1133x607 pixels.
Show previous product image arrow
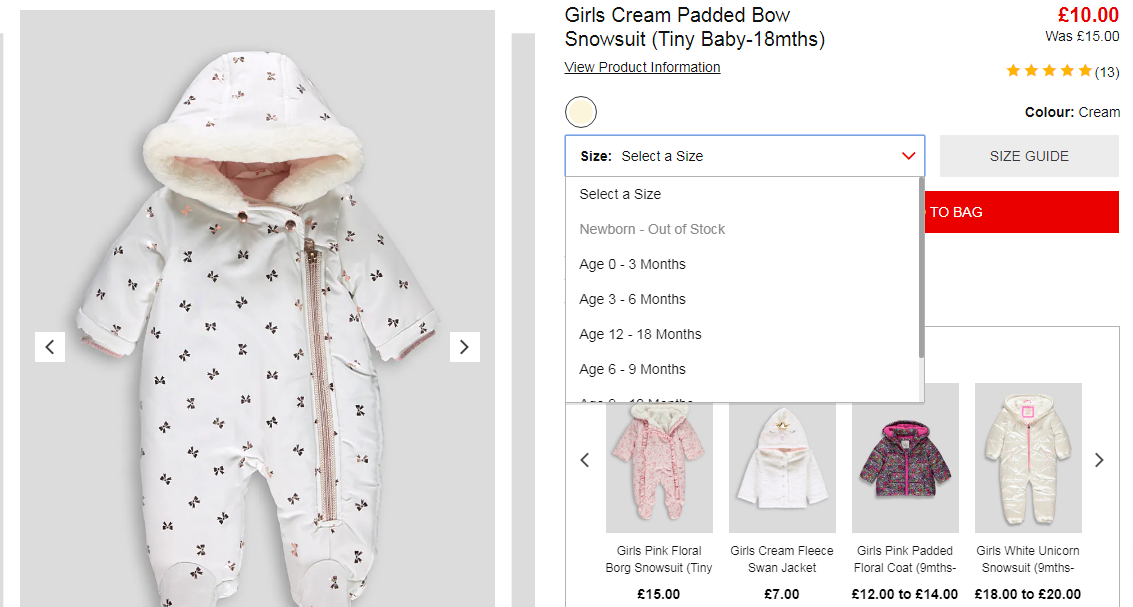(x=50, y=347)
